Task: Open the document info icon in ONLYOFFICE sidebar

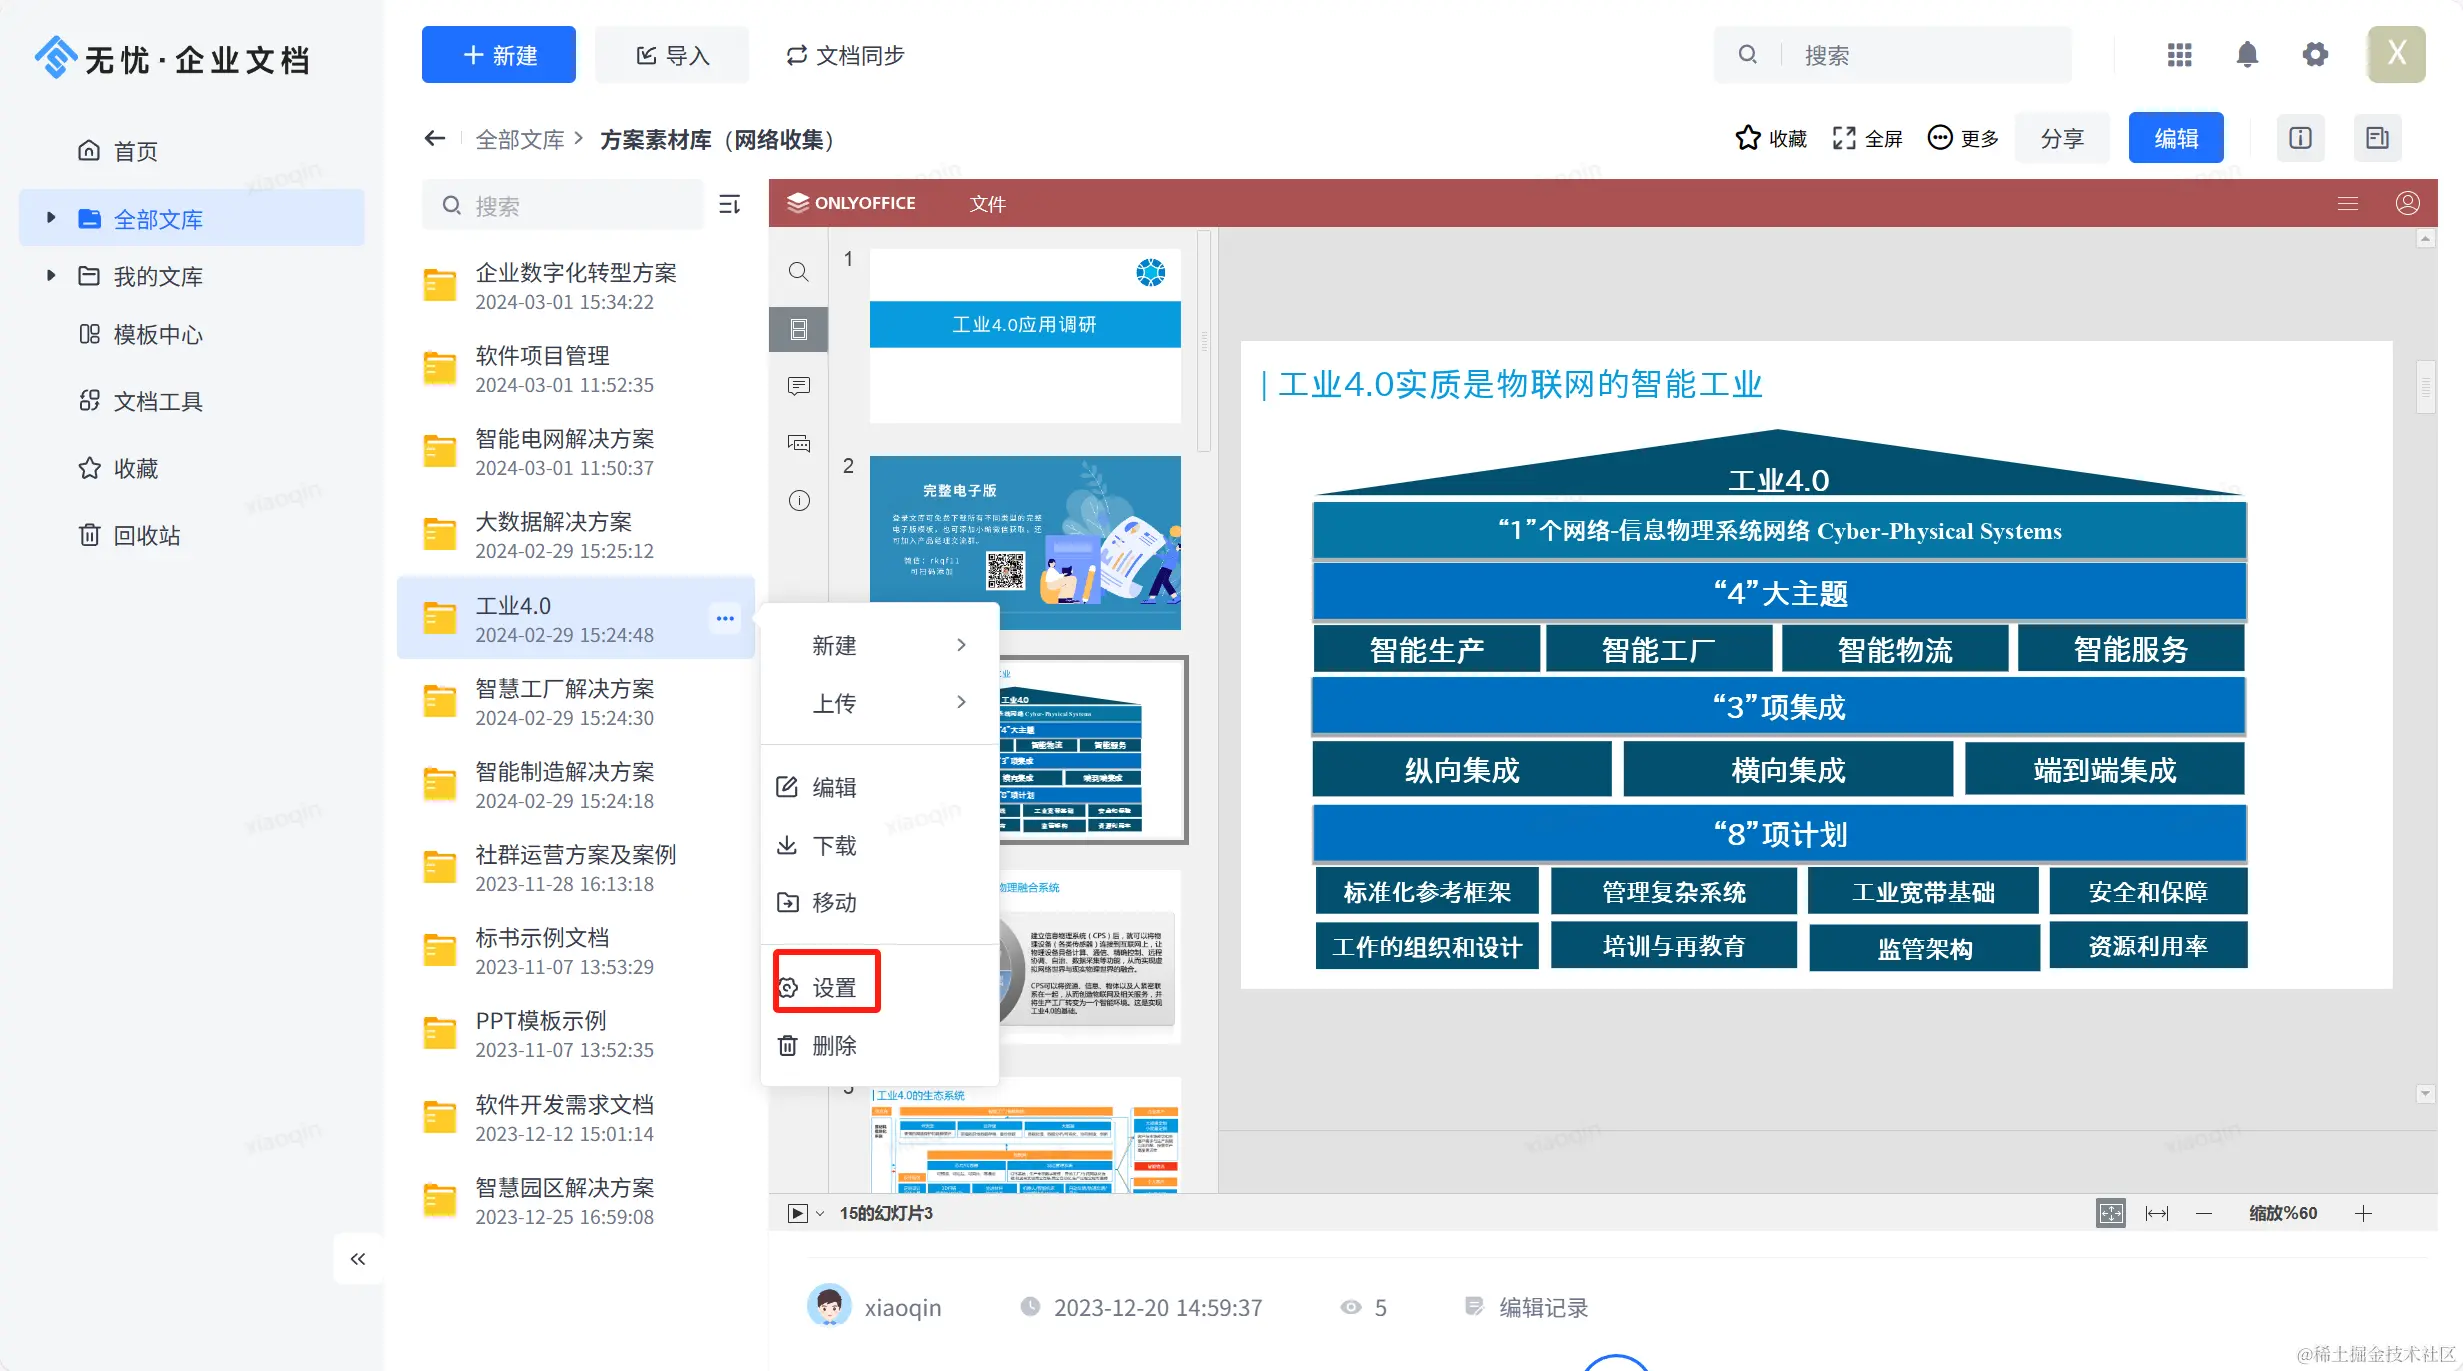Action: [798, 500]
